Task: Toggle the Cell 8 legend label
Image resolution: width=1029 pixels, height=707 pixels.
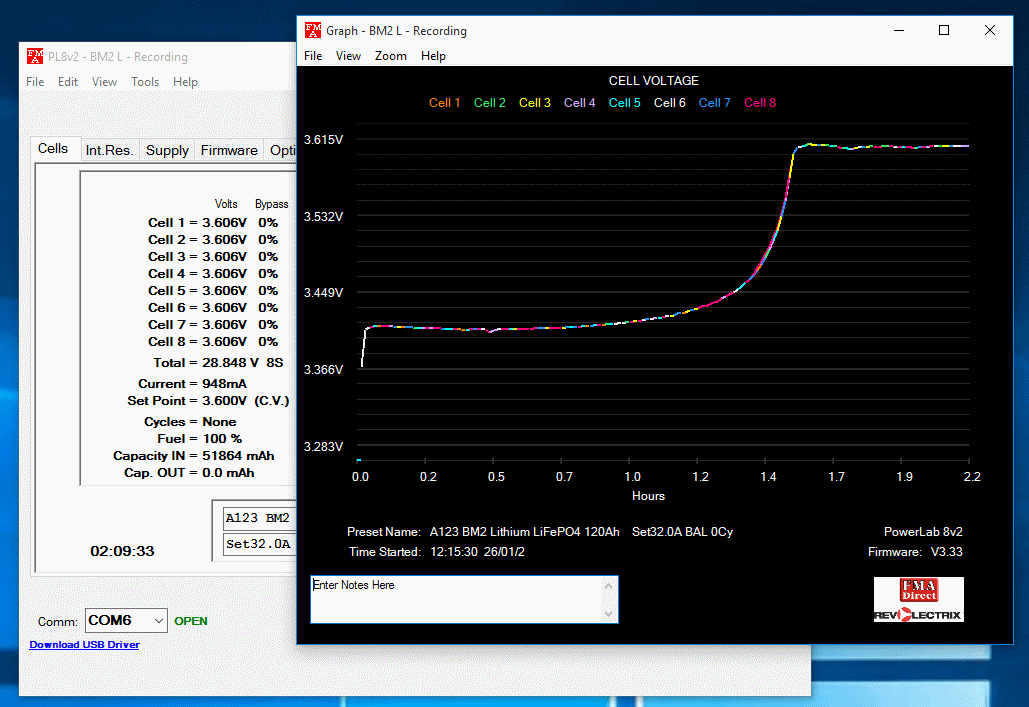Action: [760, 103]
